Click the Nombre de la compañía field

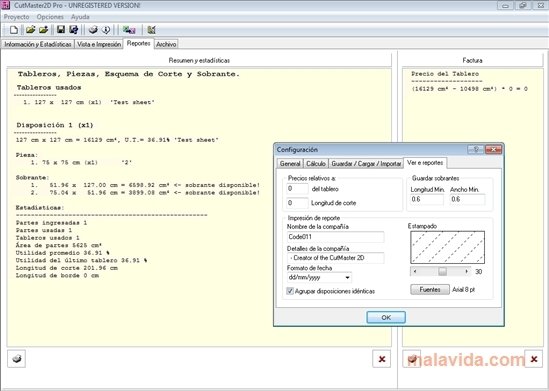[x=335, y=237]
